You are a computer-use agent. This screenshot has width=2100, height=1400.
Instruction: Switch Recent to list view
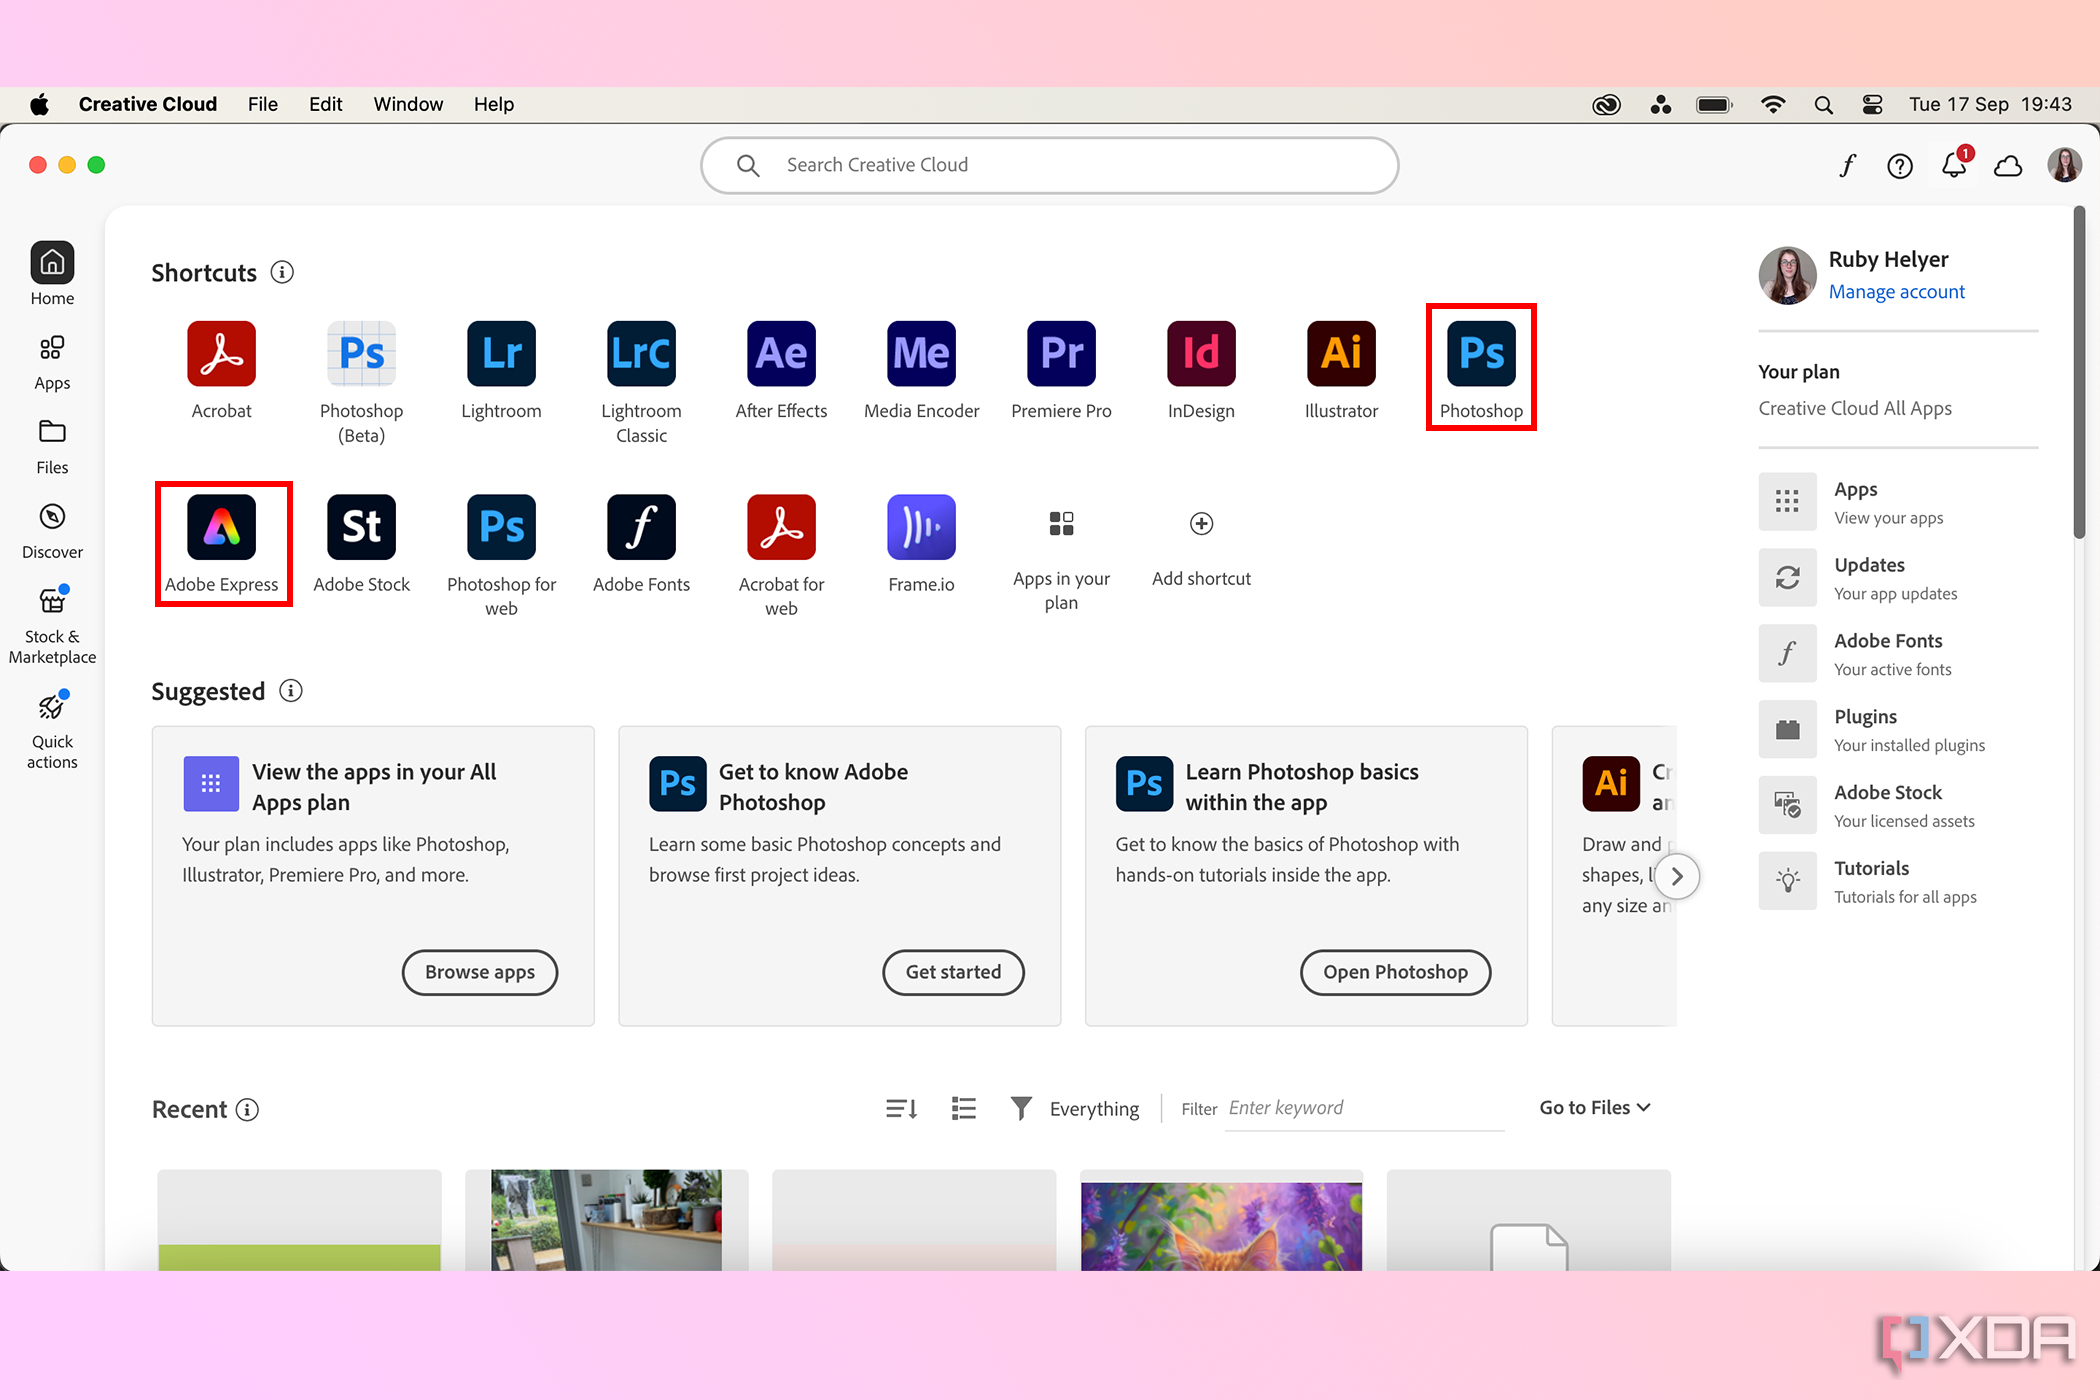pos(964,1108)
